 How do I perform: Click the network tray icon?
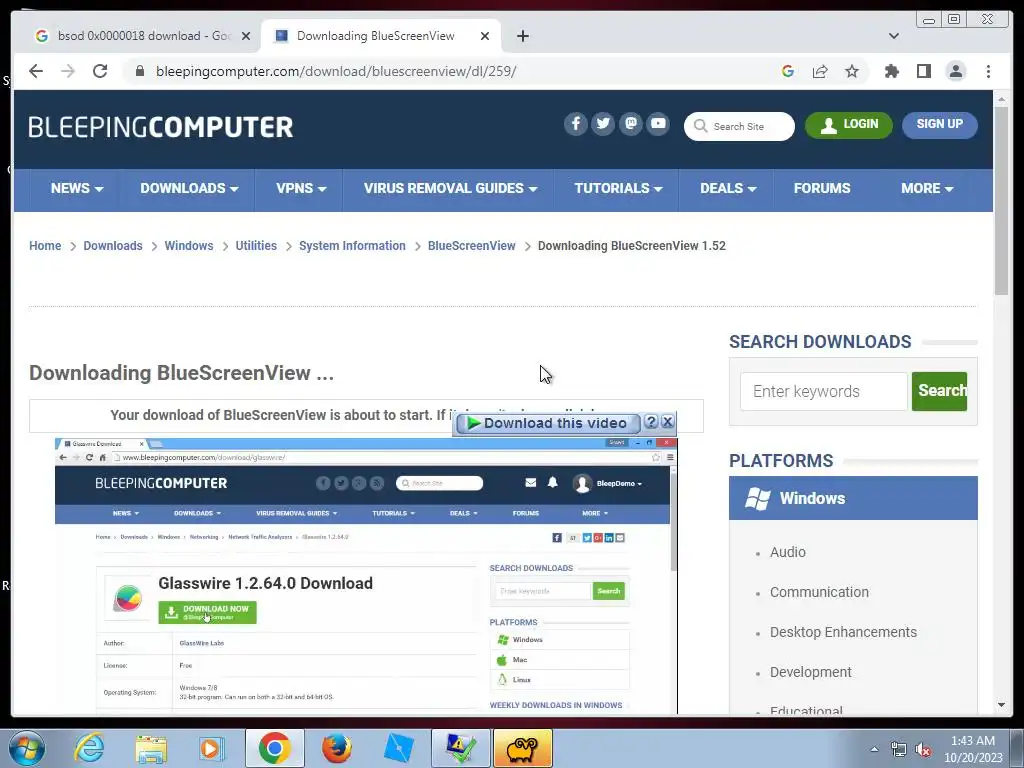899,749
